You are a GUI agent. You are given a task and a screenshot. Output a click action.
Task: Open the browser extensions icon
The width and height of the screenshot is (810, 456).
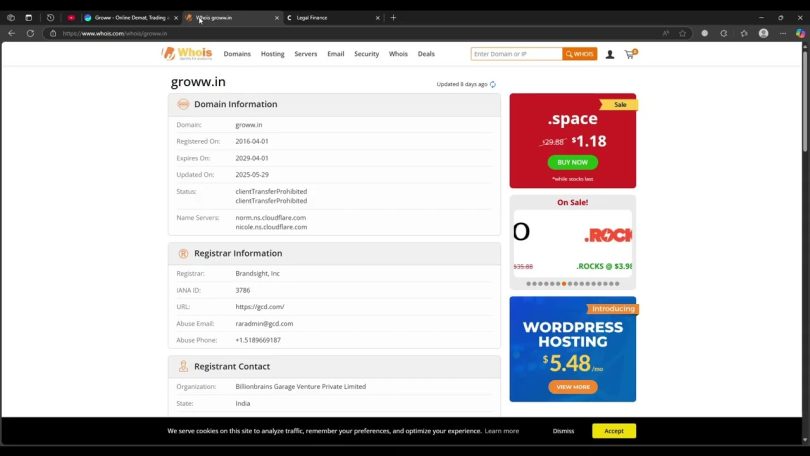pos(724,33)
